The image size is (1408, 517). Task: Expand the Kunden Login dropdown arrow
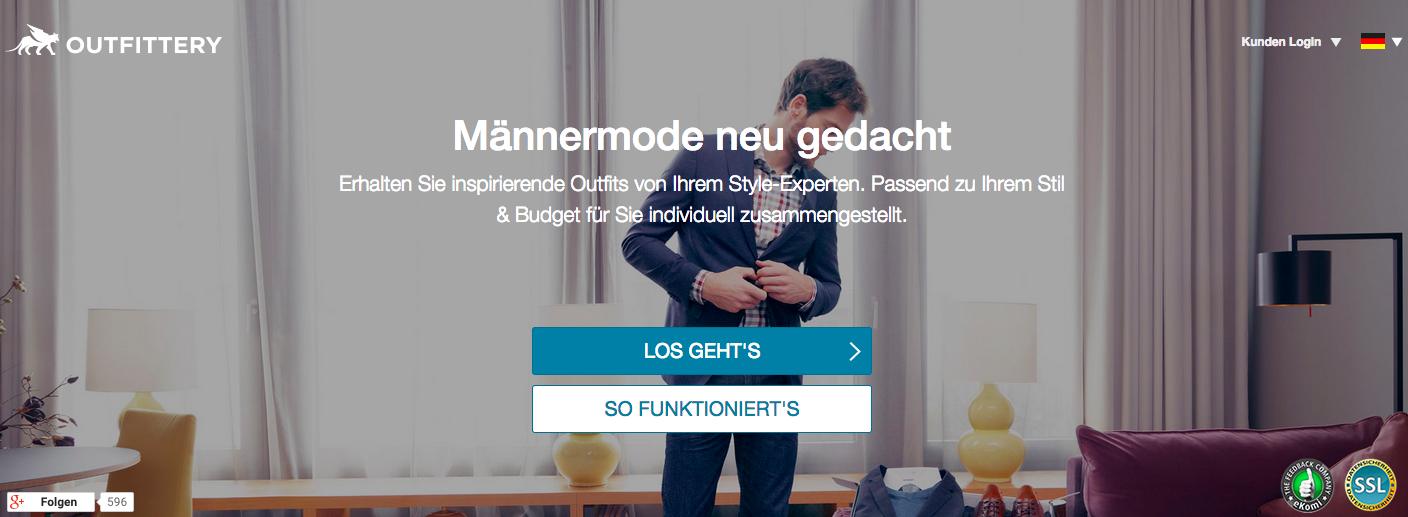tap(1336, 42)
